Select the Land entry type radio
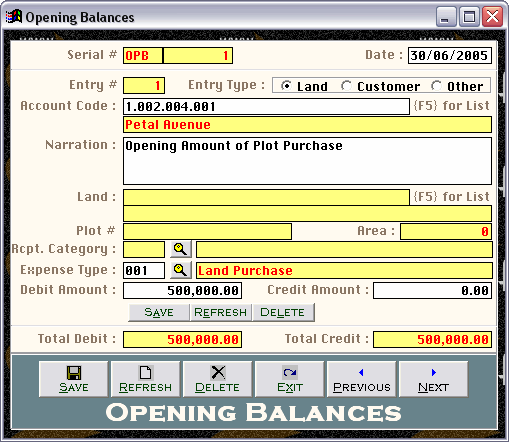 [286, 86]
